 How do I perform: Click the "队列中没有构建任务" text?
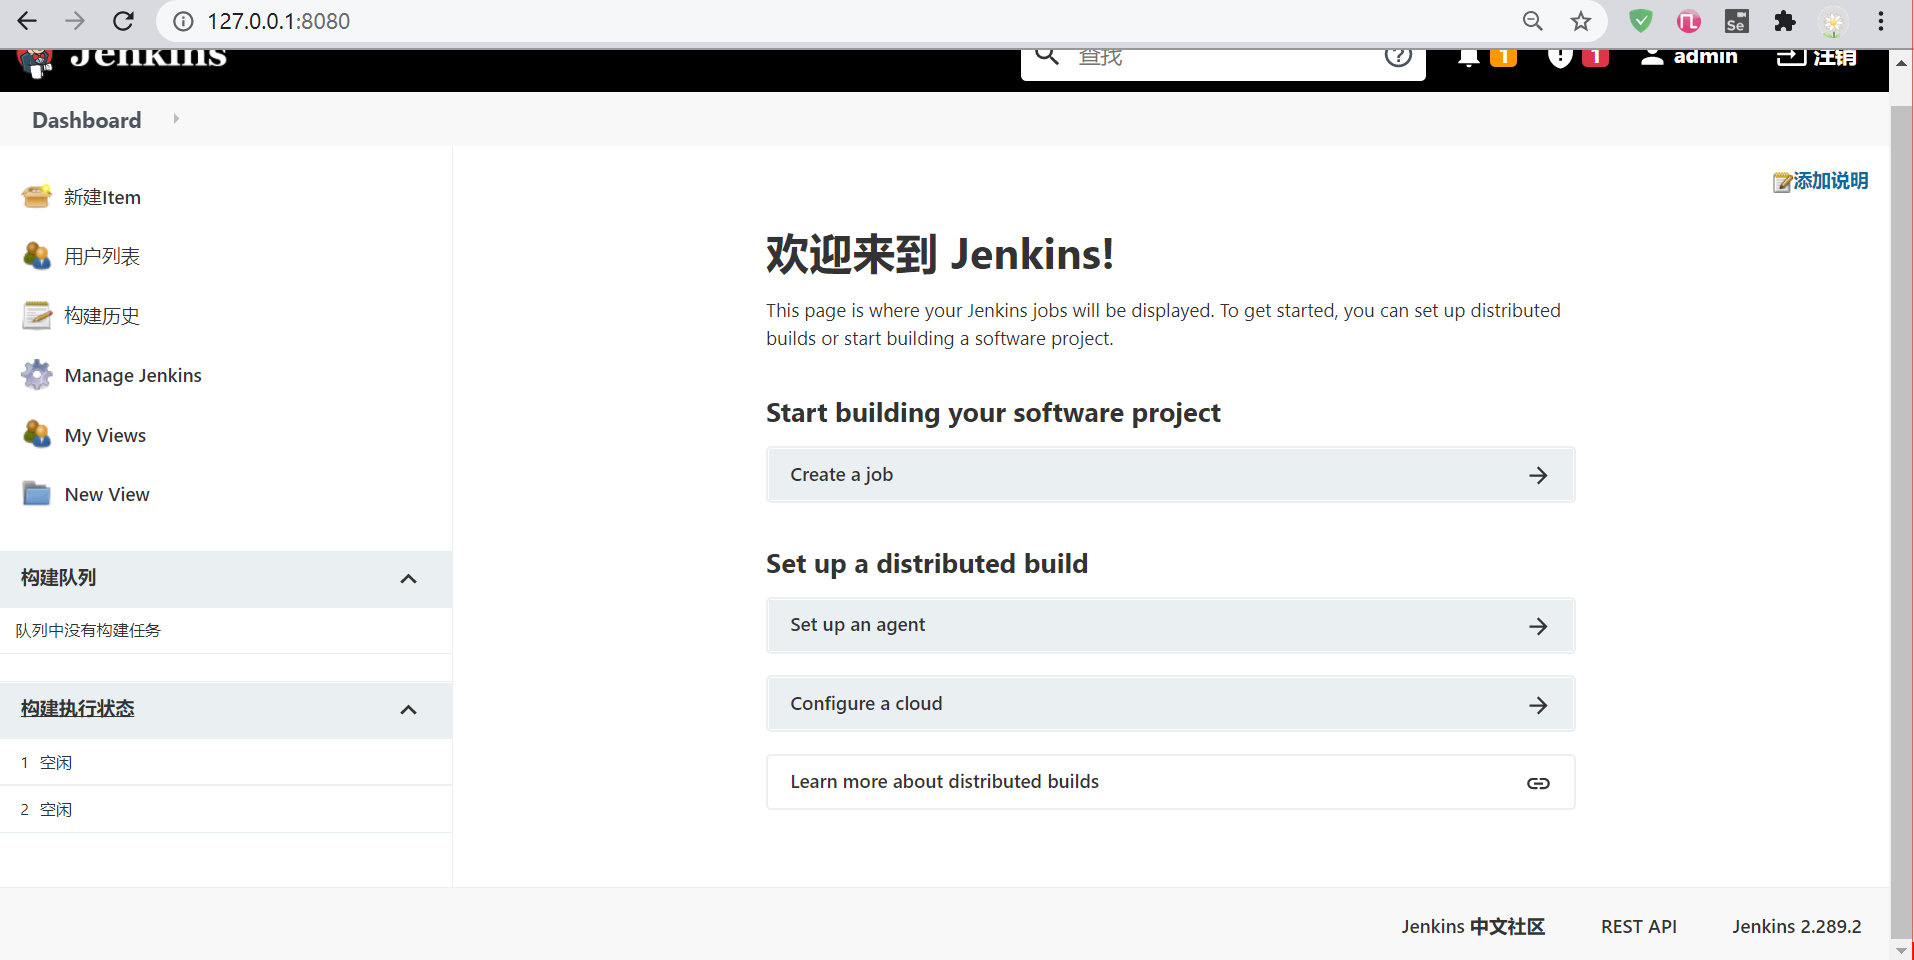[88, 631]
